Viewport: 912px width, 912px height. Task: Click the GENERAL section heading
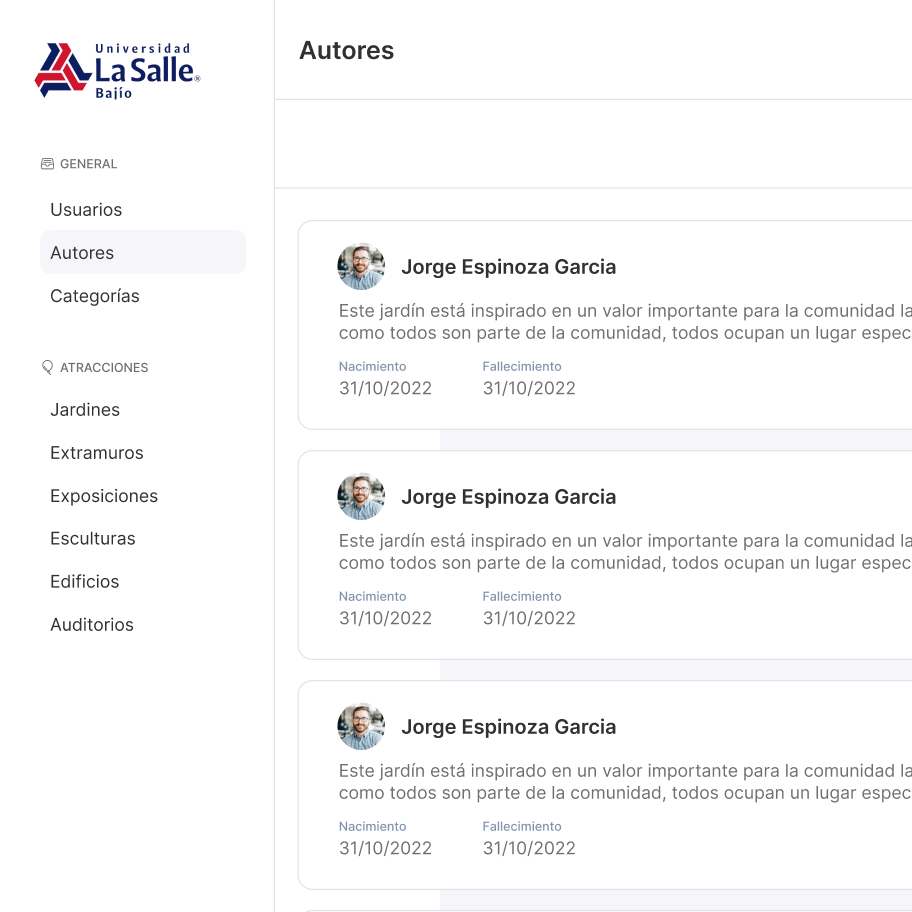point(88,164)
